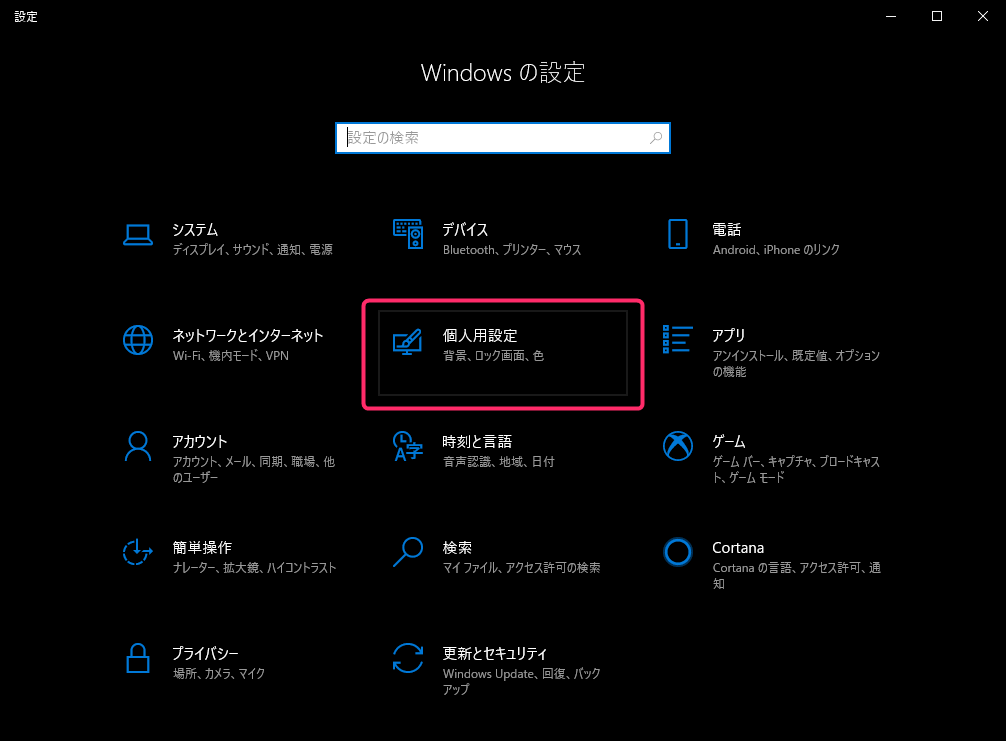The height and width of the screenshot is (741, 1006).
Task: Open the アプリ list icon
Action: (x=678, y=339)
